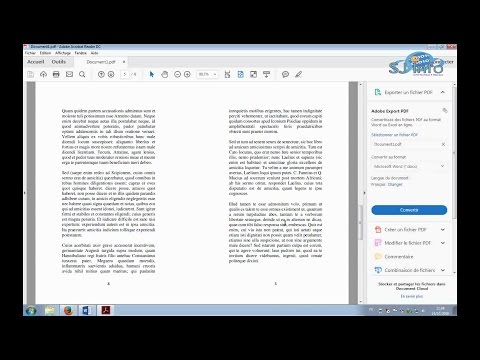Click the fit full page icon
Viewport: 480px width, 360px height.
click(240, 74)
